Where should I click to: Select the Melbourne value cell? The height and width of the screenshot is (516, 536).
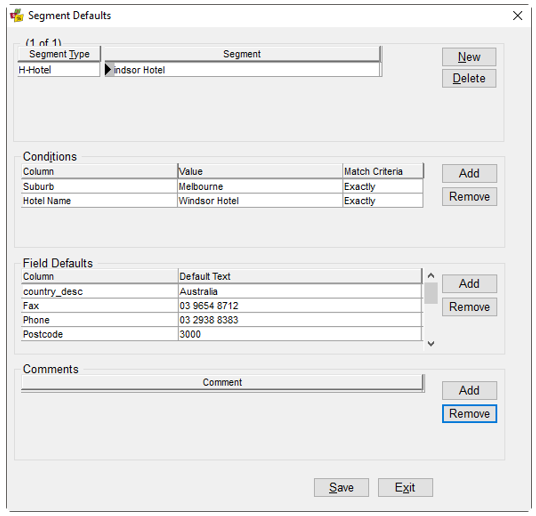click(x=260, y=187)
